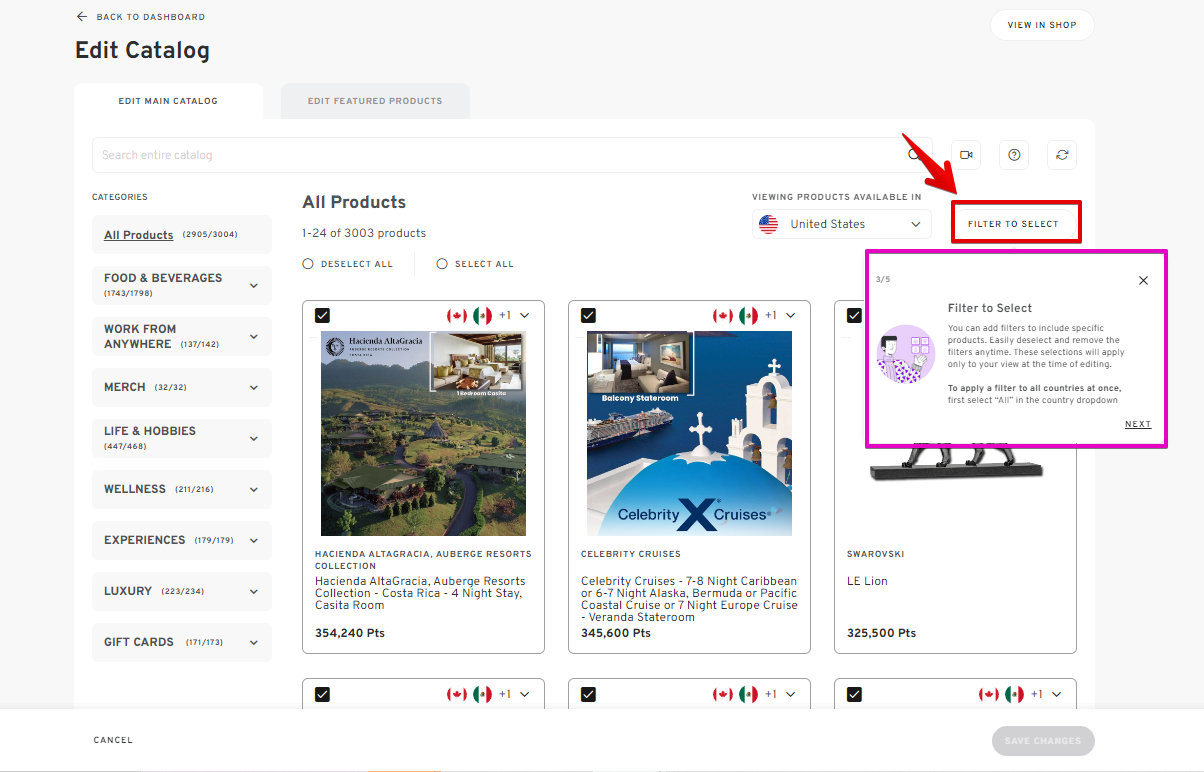Select the Deselect All radio button
The height and width of the screenshot is (772, 1204).
(x=308, y=264)
